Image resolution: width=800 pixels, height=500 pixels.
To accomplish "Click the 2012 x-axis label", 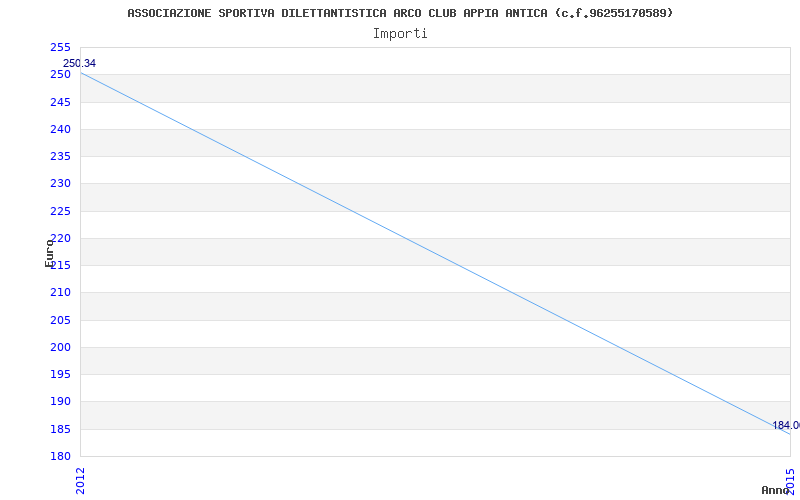I will click(81, 480).
